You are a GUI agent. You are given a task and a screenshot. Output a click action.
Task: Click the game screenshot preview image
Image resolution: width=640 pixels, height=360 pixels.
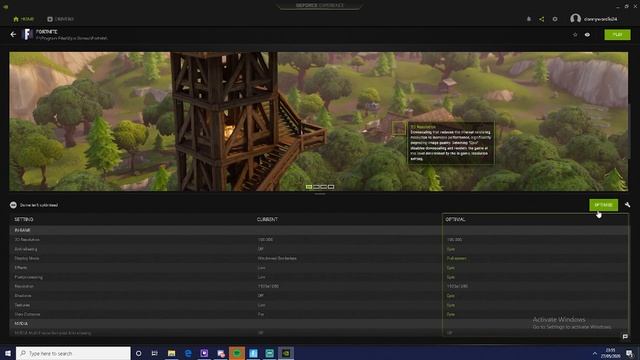click(318, 121)
